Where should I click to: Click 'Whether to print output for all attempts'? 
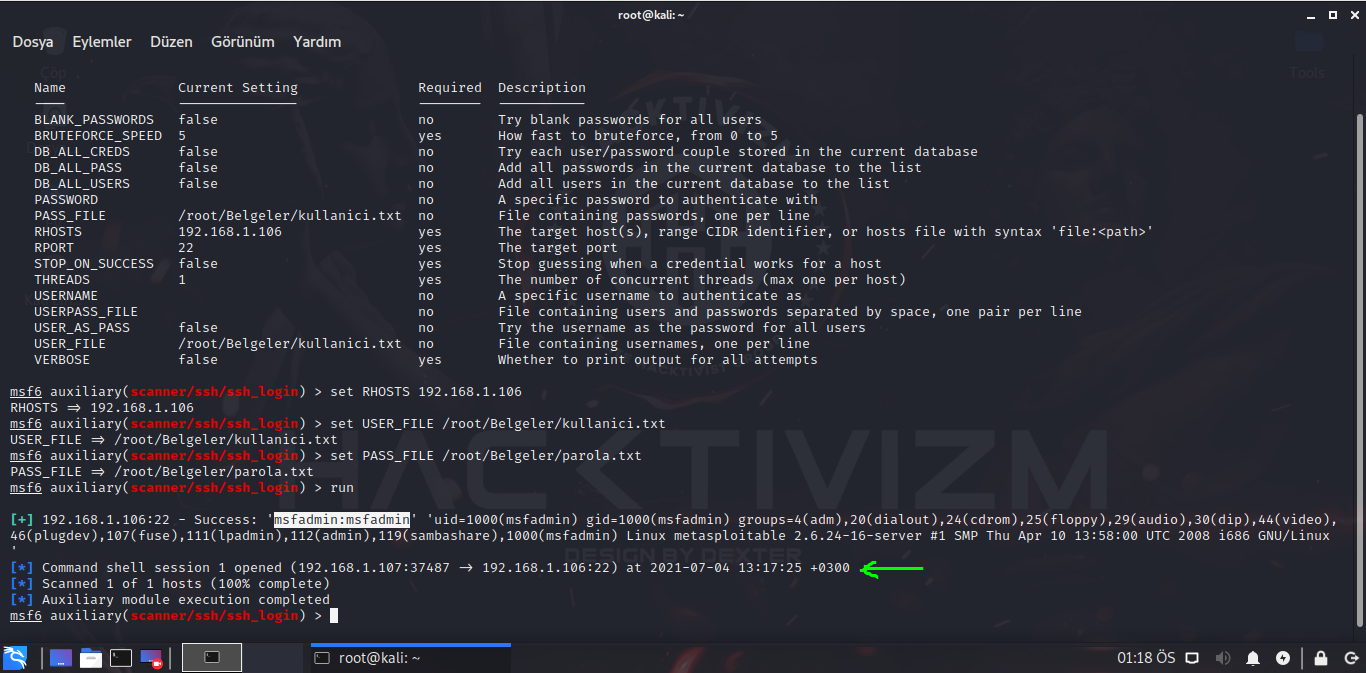658,360
